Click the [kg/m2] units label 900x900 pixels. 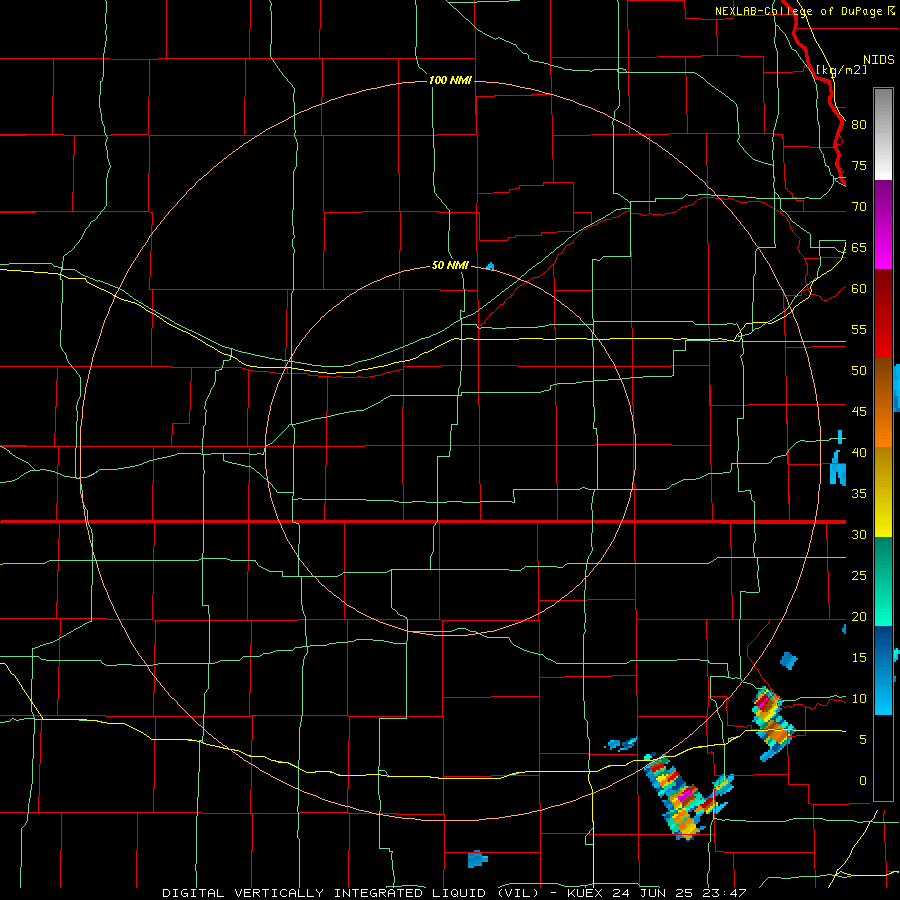point(841,70)
